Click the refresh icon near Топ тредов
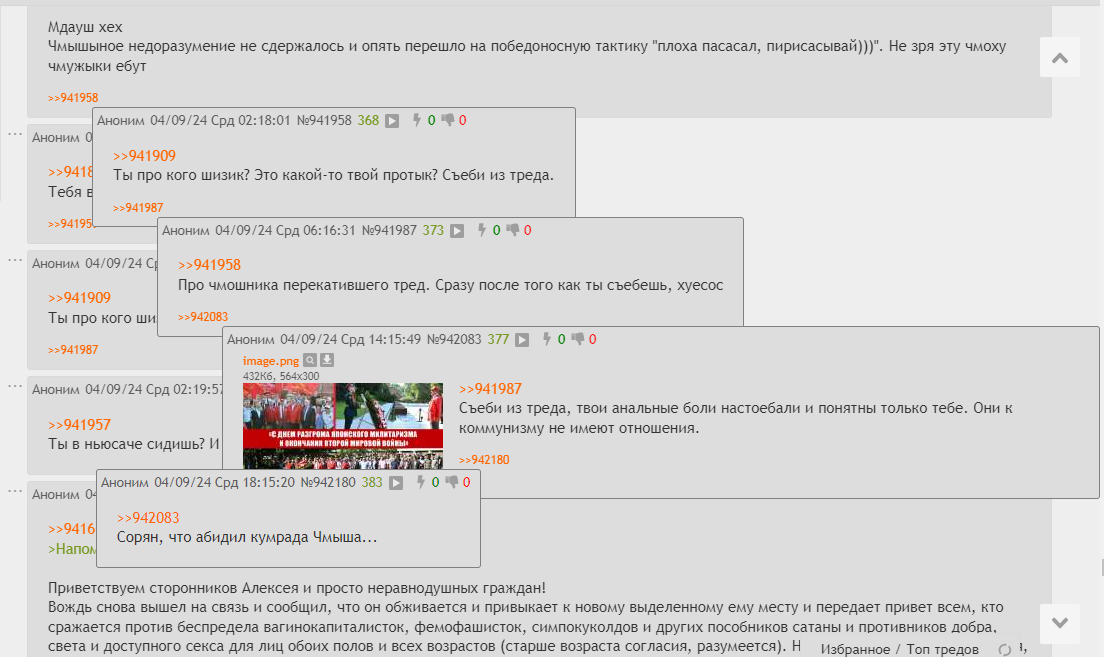The height and width of the screenshot is (657, 1104). (x=1005, y=650)
